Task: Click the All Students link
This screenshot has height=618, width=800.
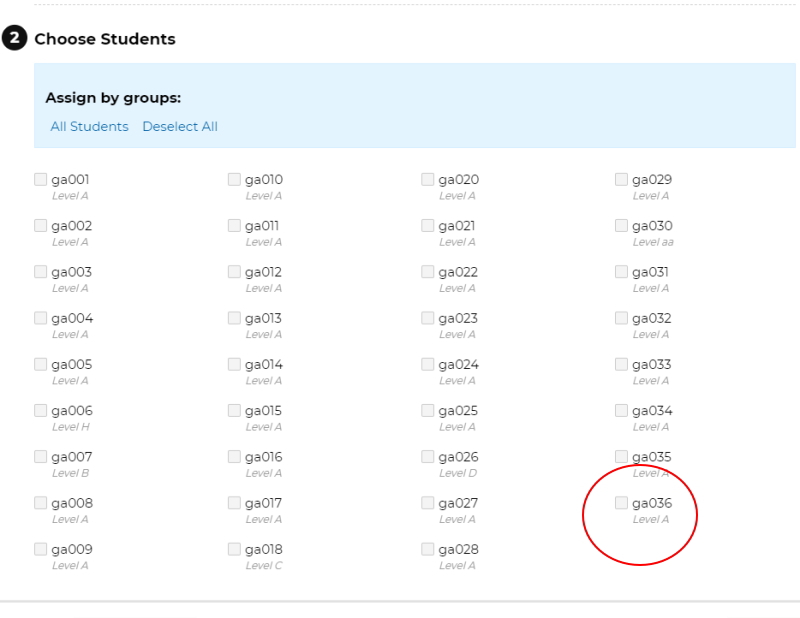Action: point(89,127)
